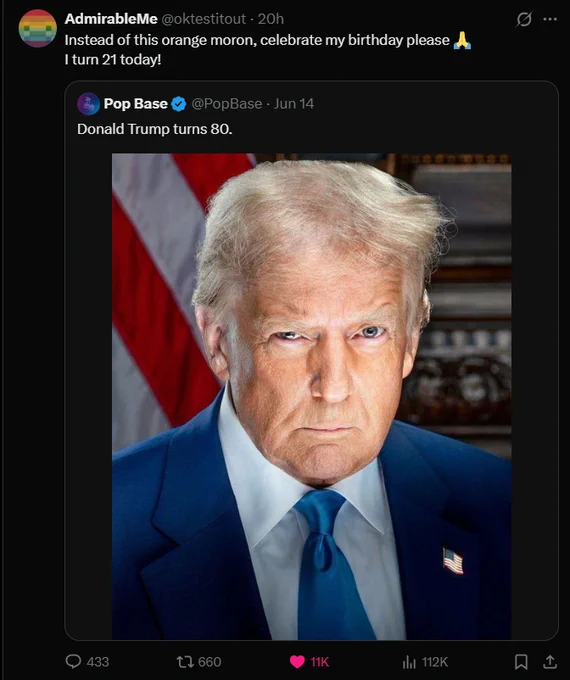Open Pop Base profile avatar
The width and height of the screenshot is (570, 680).
(x=88, y=104)
